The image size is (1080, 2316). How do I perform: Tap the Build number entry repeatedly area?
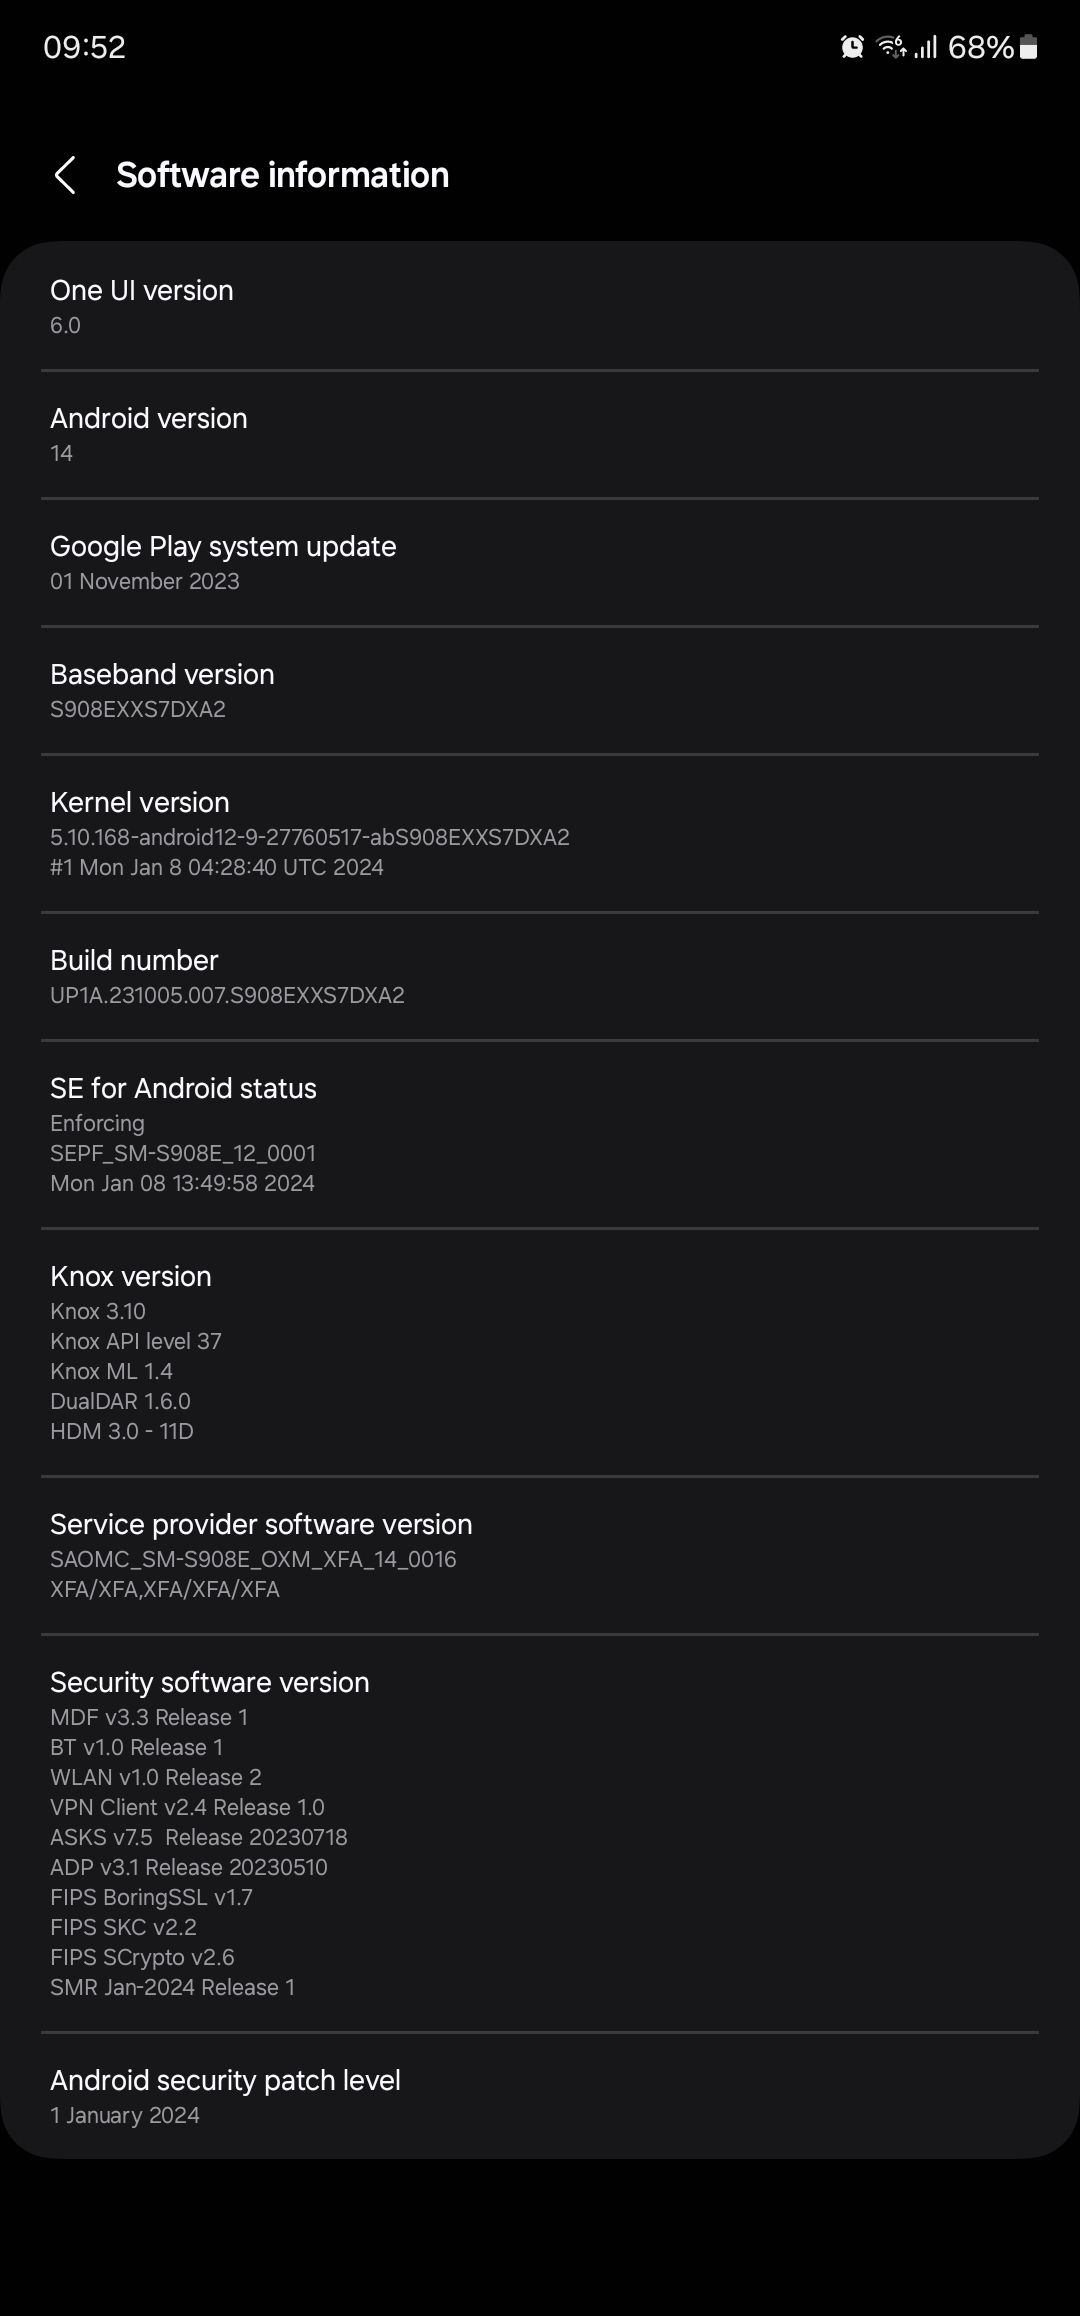[x=540, y=976]
